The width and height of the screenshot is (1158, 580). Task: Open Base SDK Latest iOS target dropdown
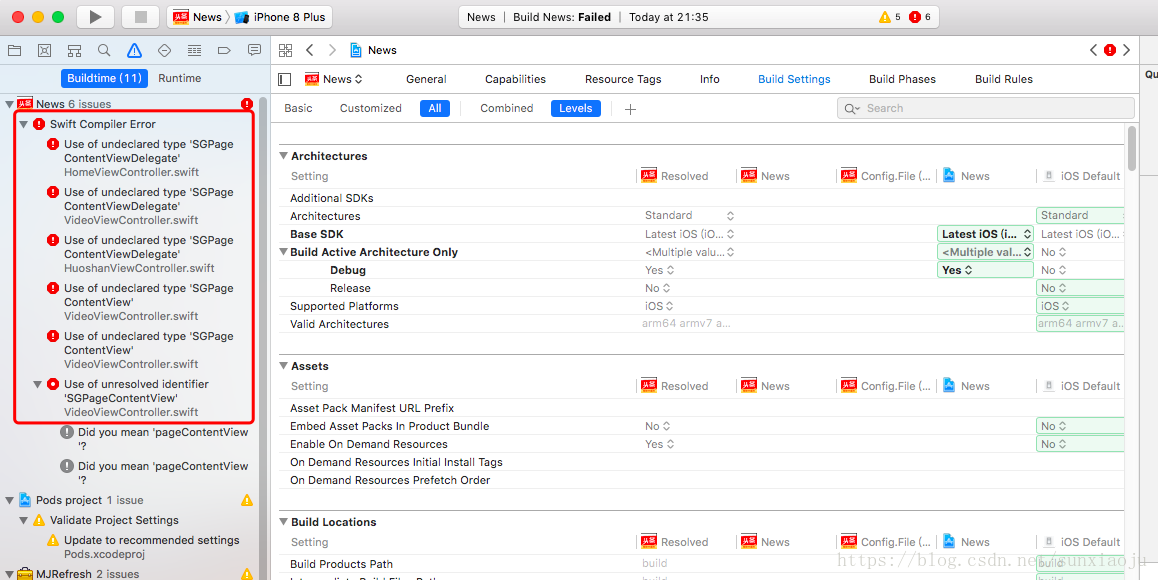click(x=985, y=233)
